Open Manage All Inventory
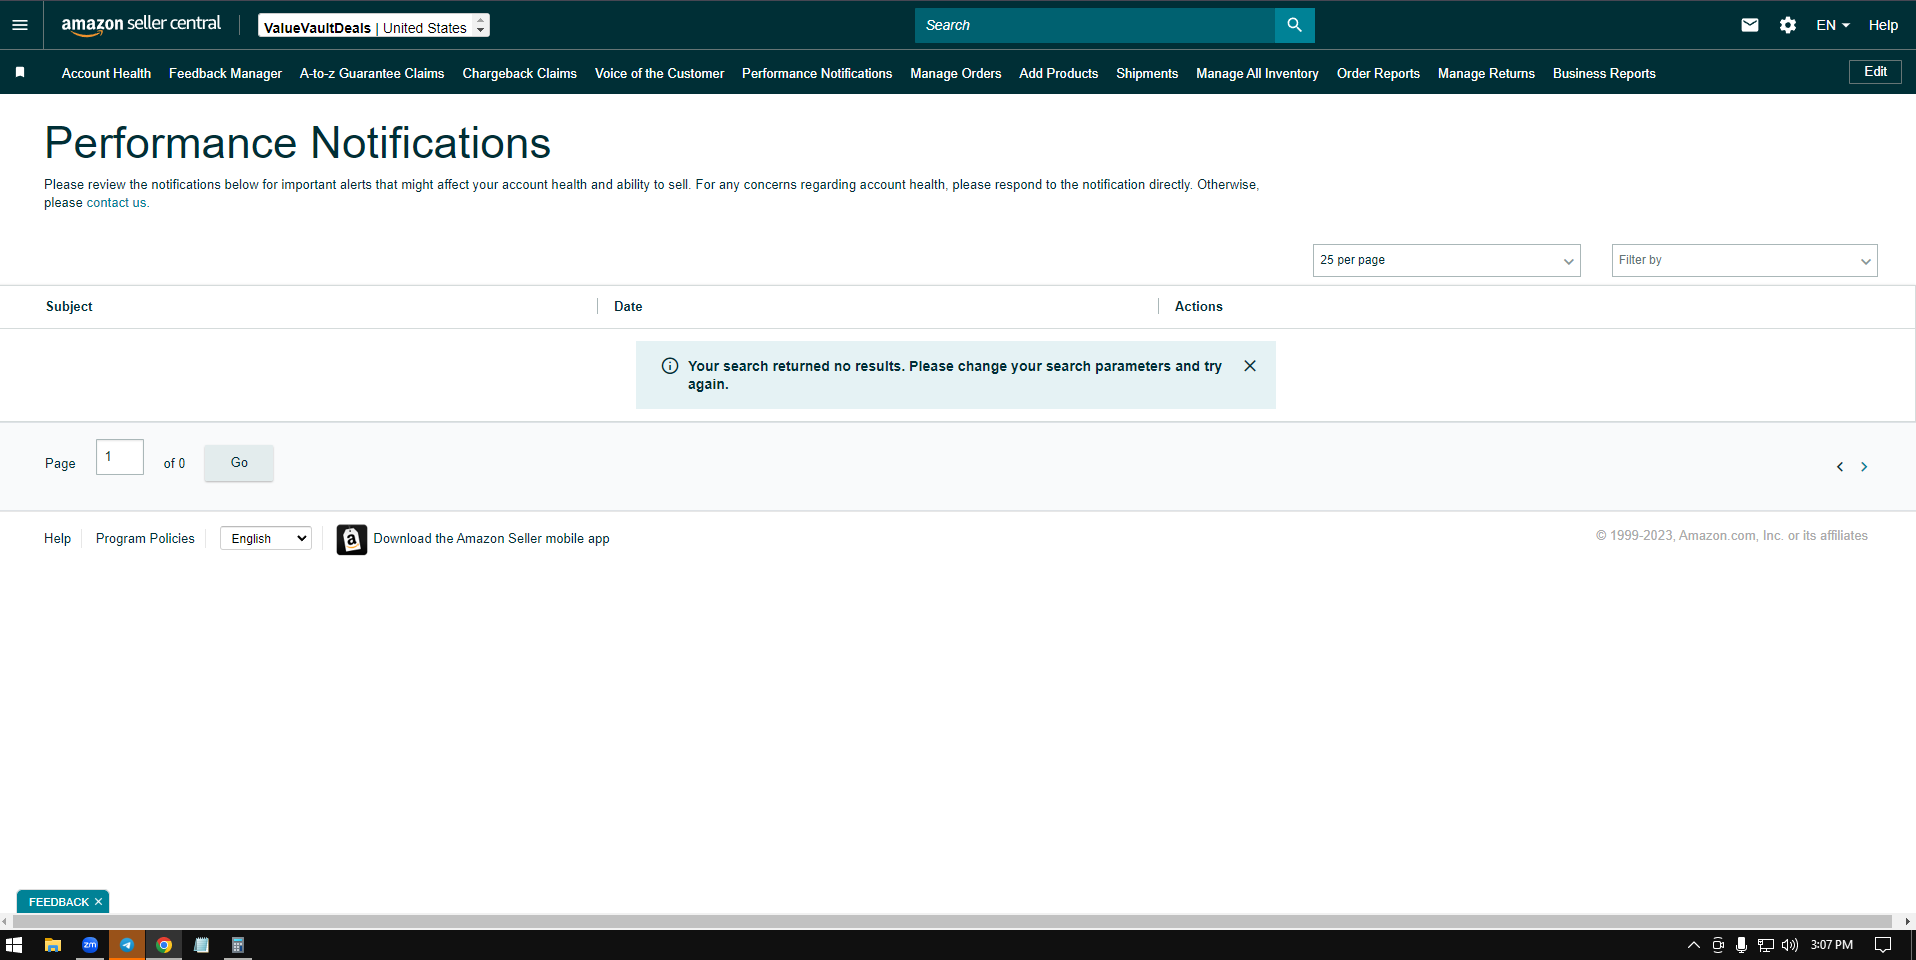Viewport: 1916px width, 960px height. pyautogui.click(x=1257, y=73)
